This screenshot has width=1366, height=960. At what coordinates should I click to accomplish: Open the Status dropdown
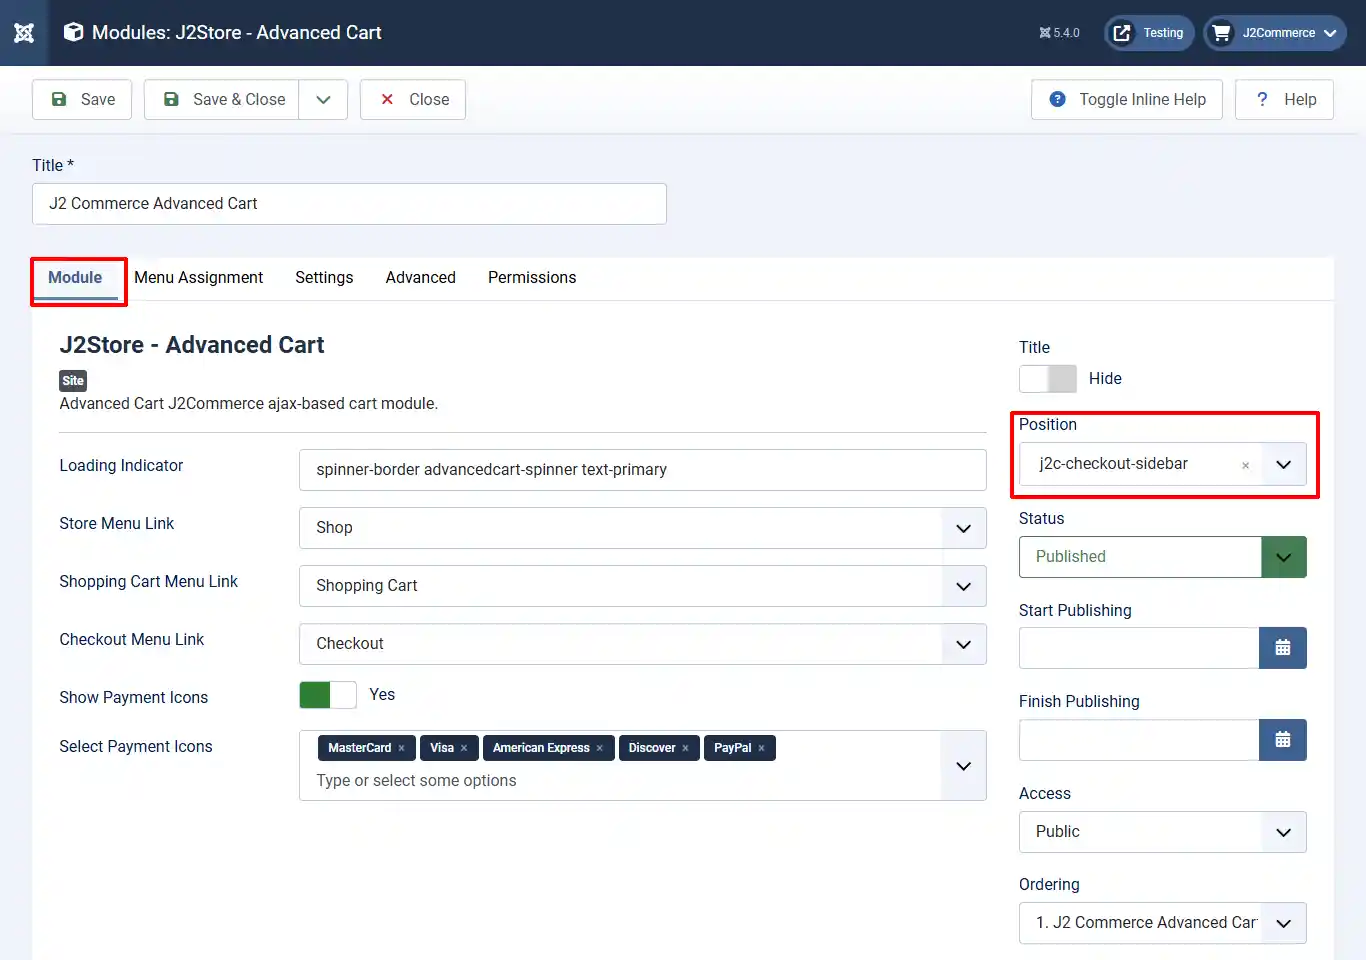pyautogui.click(x=1163, y=557)
